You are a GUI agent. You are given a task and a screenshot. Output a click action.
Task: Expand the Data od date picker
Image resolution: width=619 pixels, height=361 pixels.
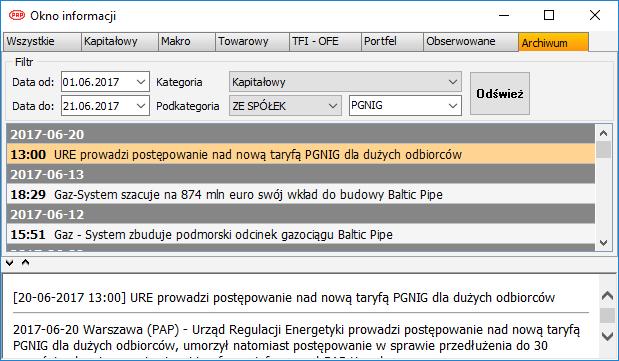coord(141,82)
